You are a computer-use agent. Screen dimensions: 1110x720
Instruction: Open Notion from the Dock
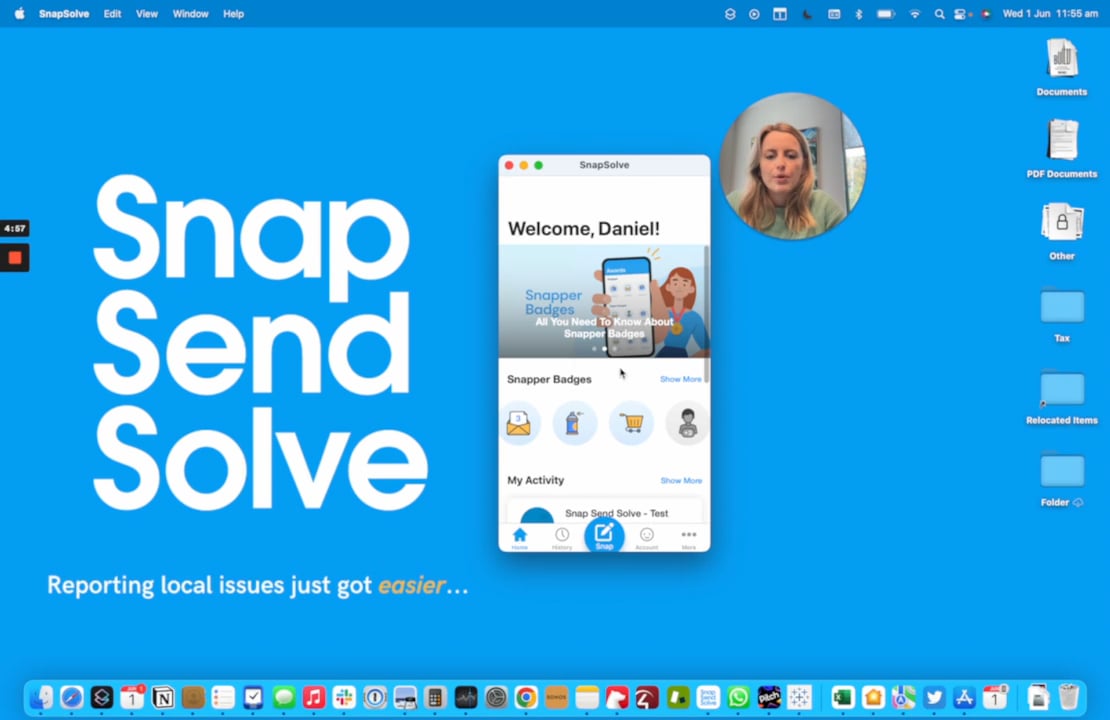(x=162, y=697)
